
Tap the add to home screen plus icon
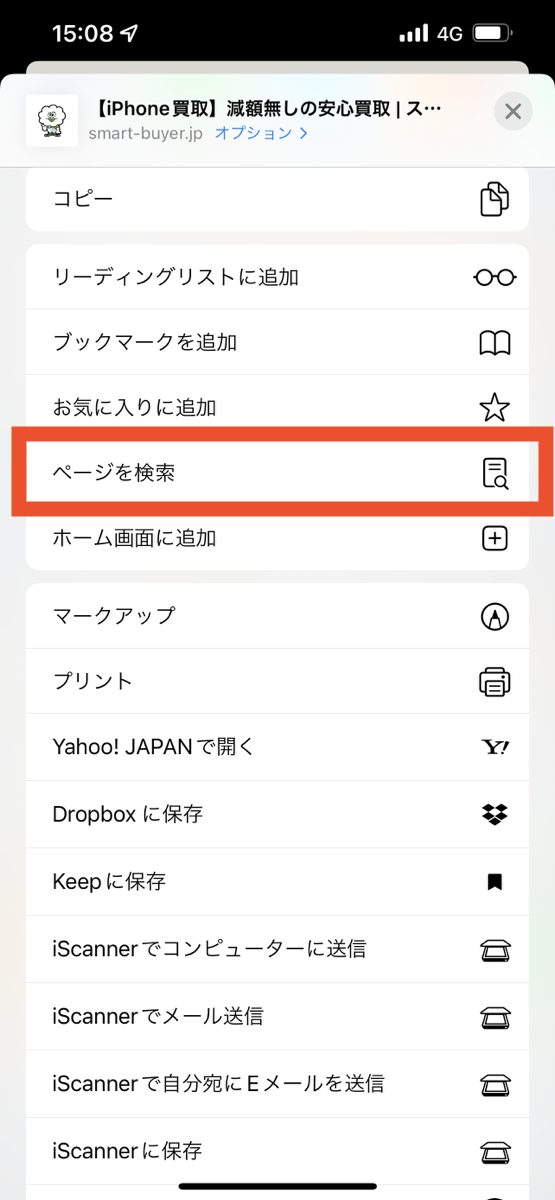[495, 538]
